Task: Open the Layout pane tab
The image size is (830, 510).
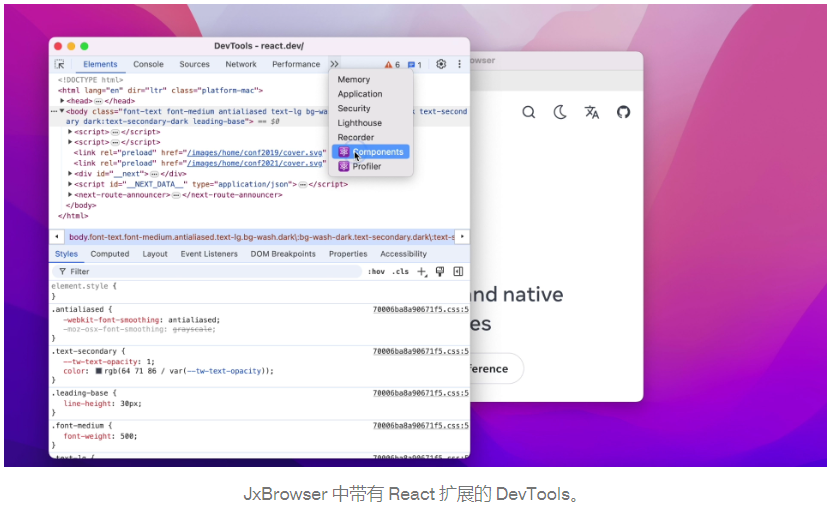Action: click(155, 254)
